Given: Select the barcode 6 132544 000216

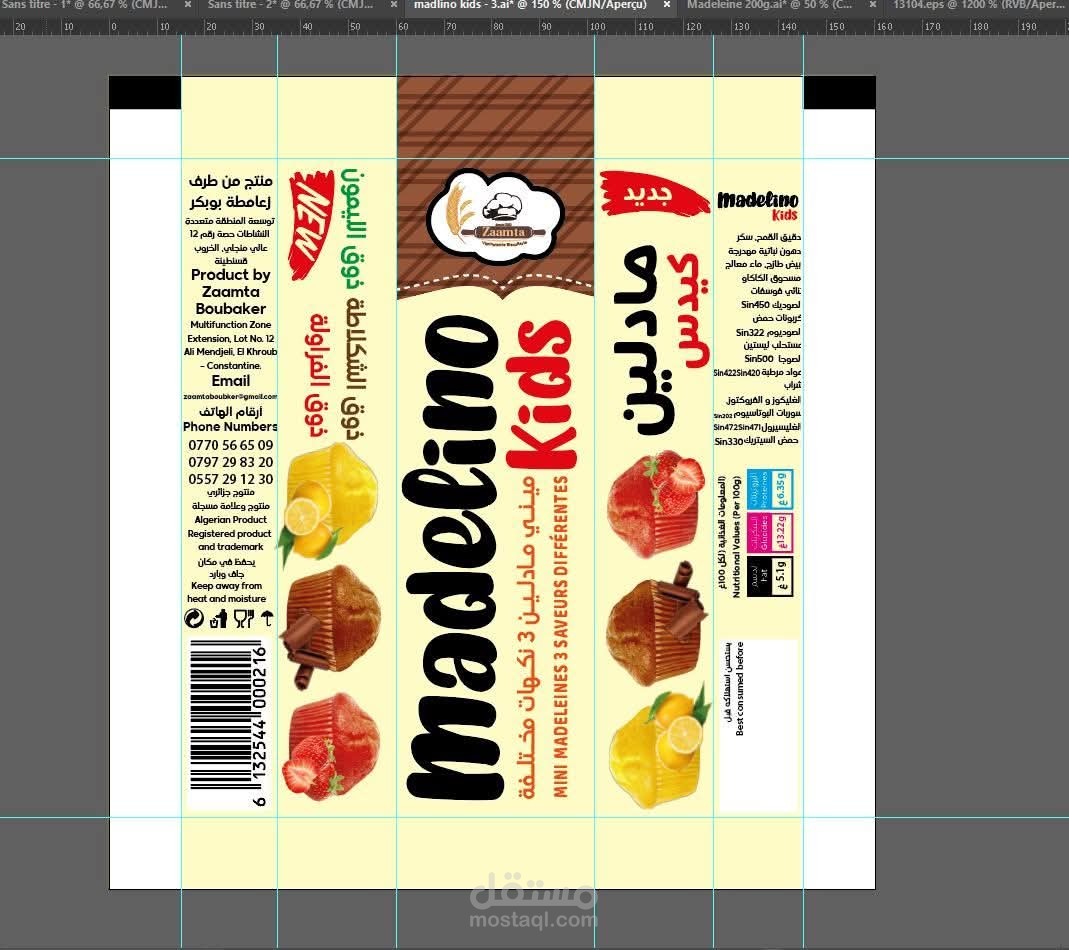Looking at the screenshot, I should pos(228,723).
